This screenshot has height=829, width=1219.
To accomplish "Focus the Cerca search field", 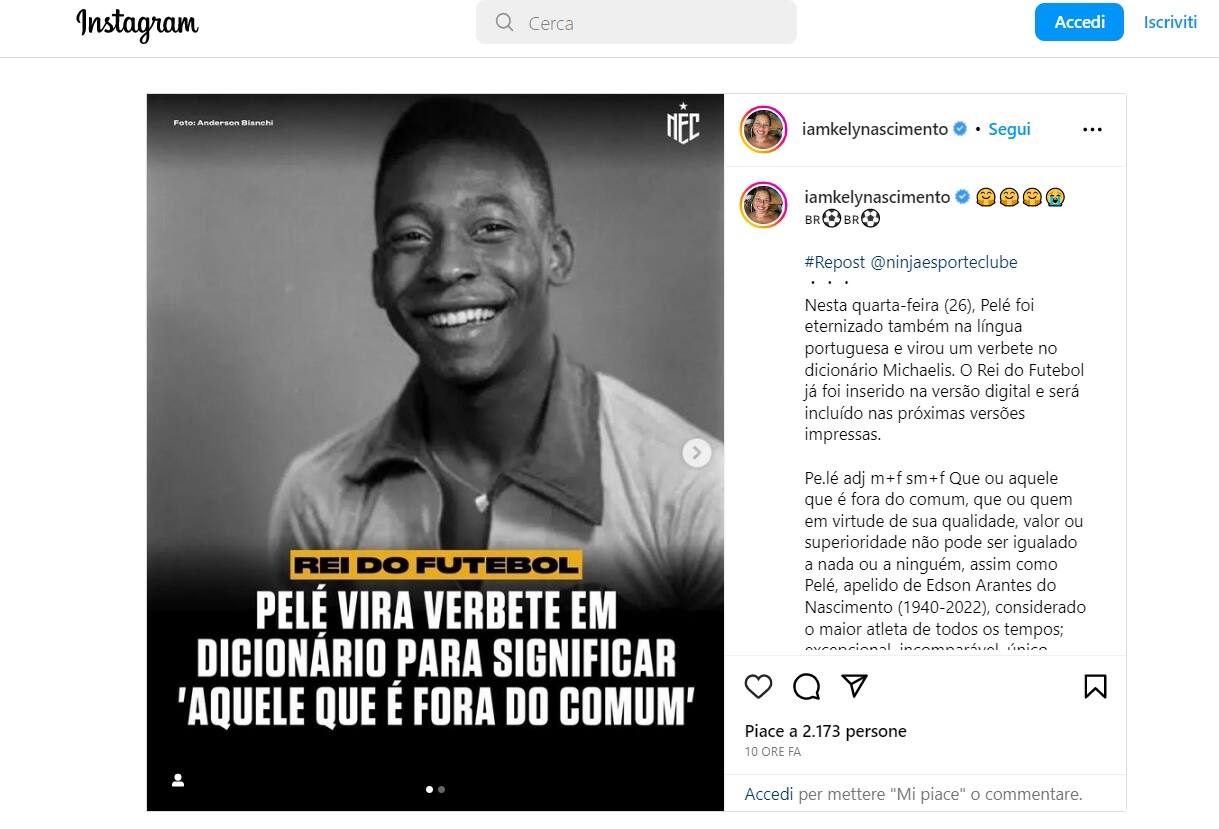I will coord(636,22).
